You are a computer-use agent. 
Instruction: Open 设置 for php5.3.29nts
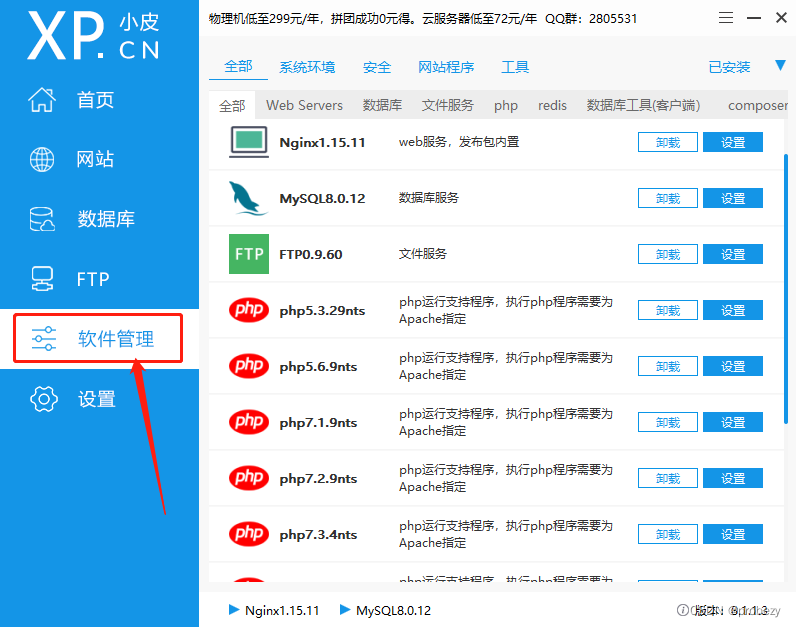pos(733,310)
